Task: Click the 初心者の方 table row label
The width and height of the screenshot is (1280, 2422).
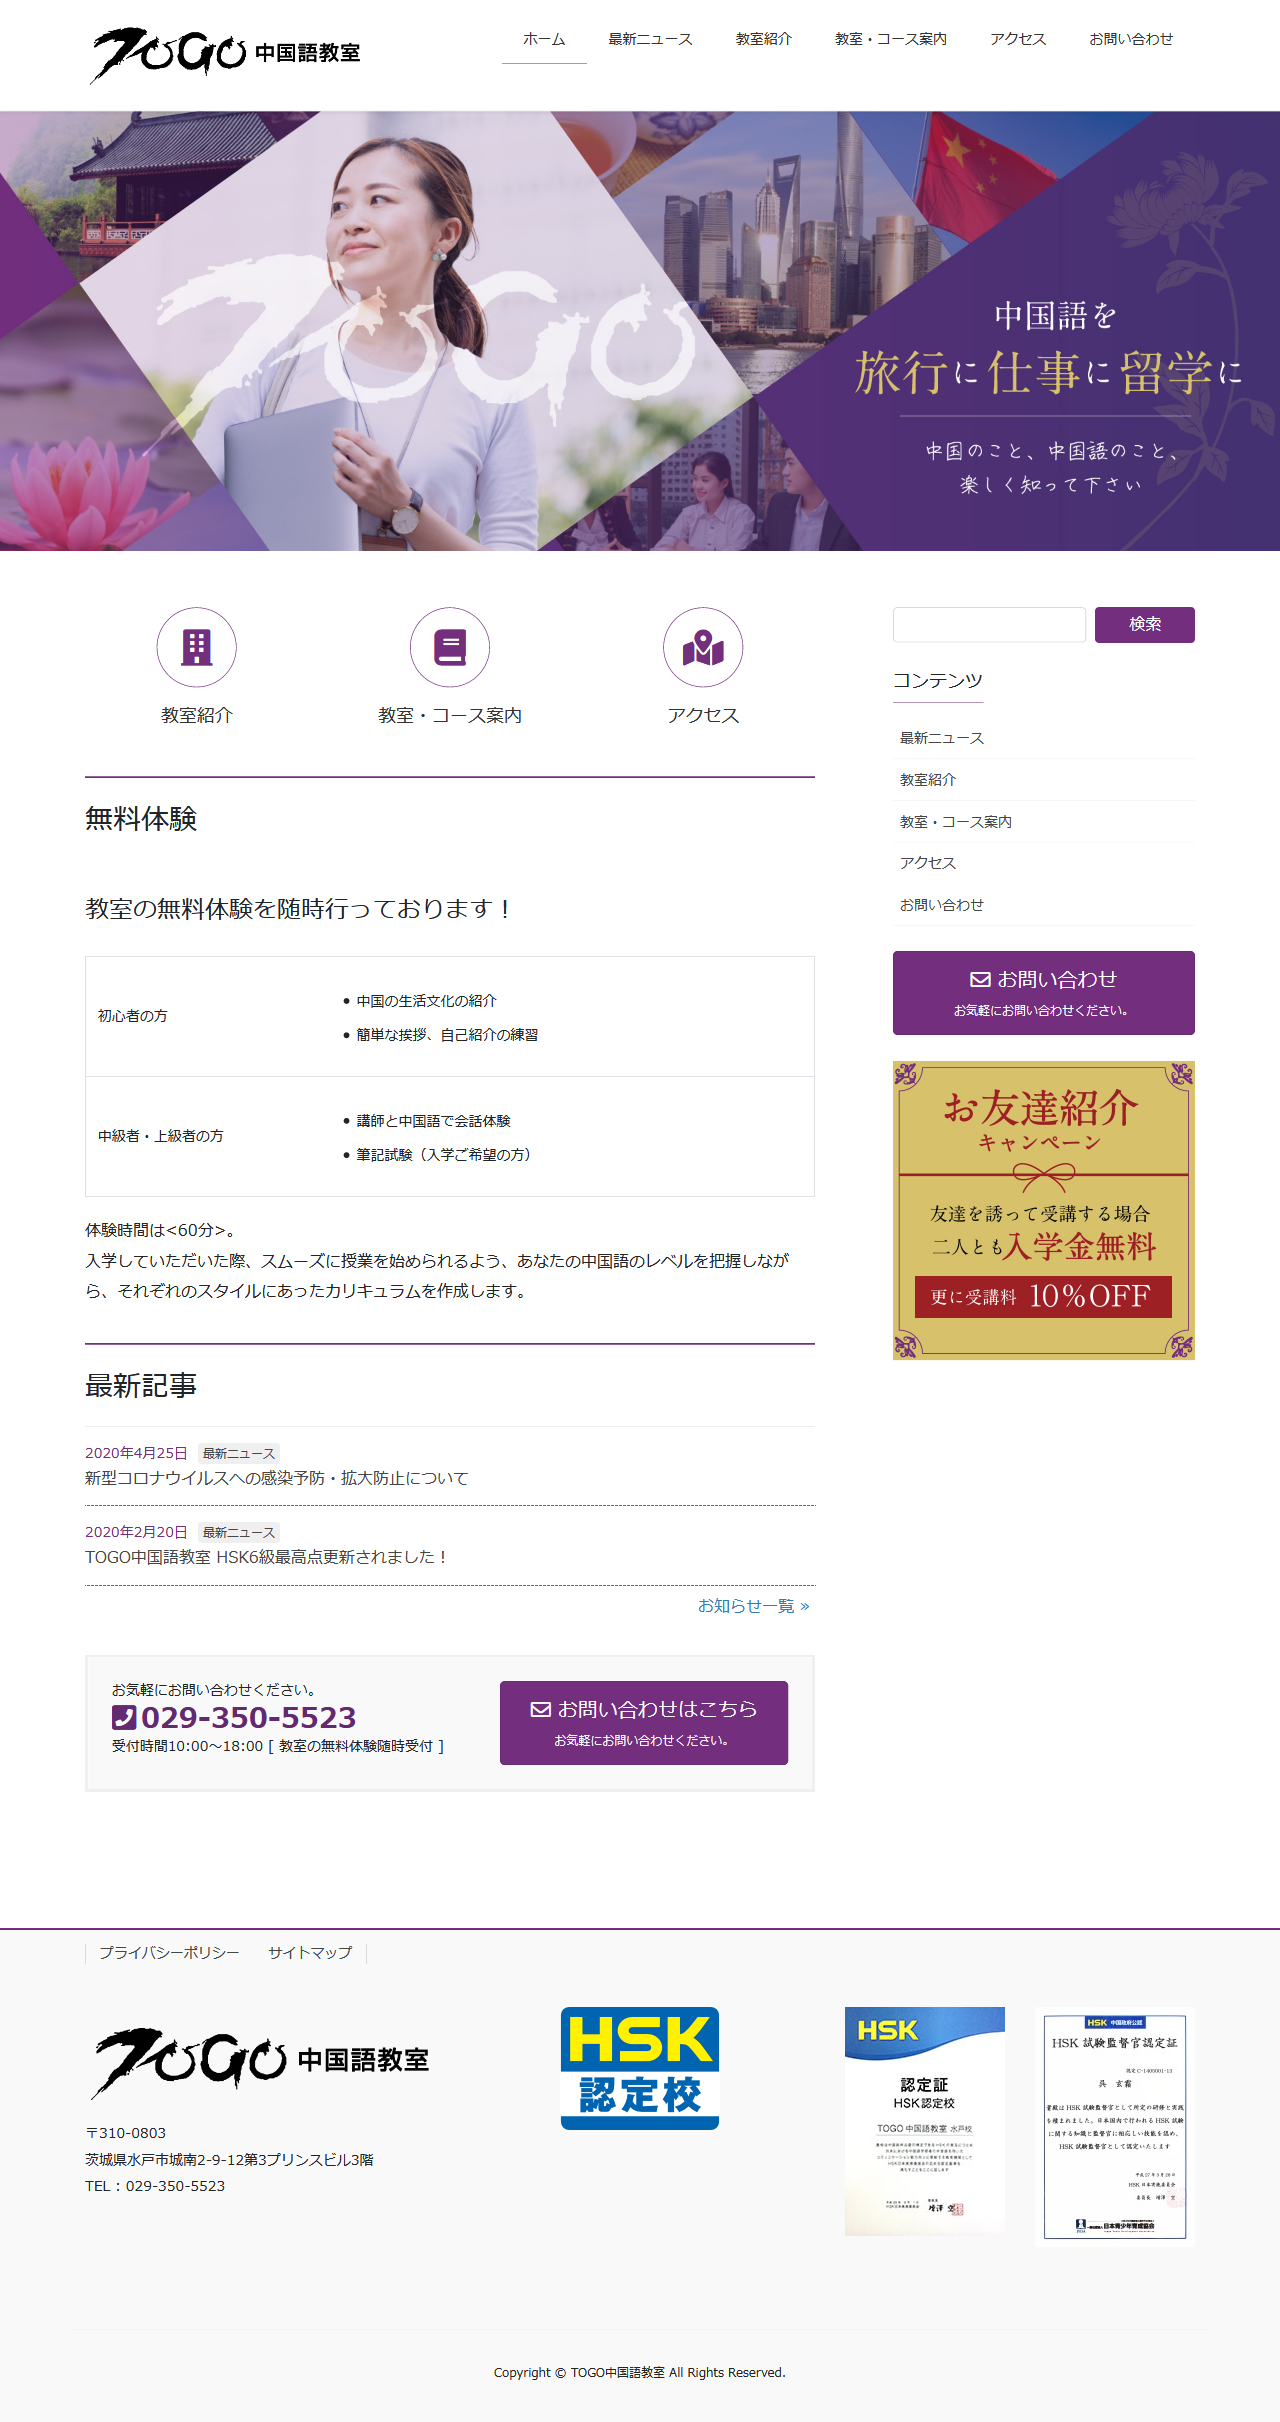Action: click(x=133, y=1016)
